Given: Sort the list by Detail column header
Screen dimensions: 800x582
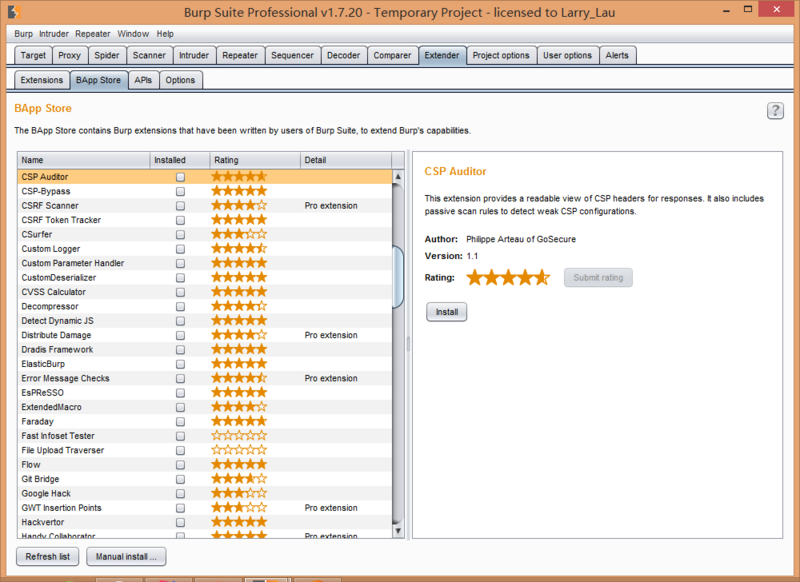Looking at the screenshot, I should [x=345, y=160].
